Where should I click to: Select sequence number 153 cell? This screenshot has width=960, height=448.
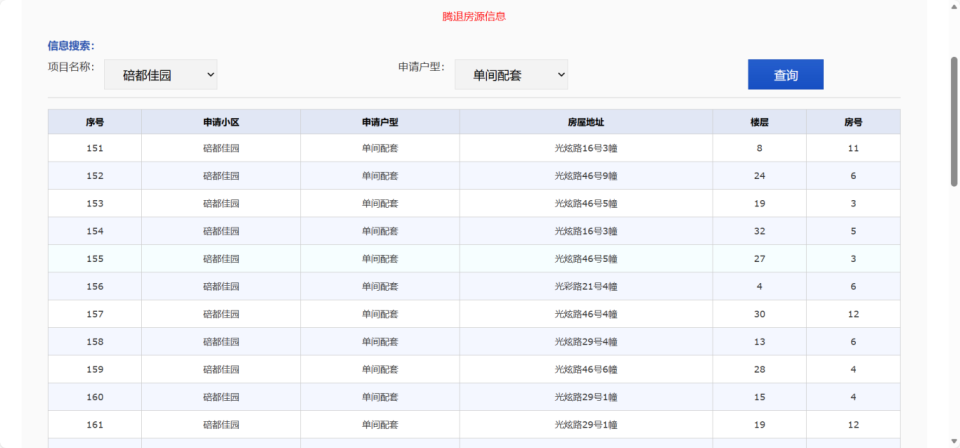[95, 203]
